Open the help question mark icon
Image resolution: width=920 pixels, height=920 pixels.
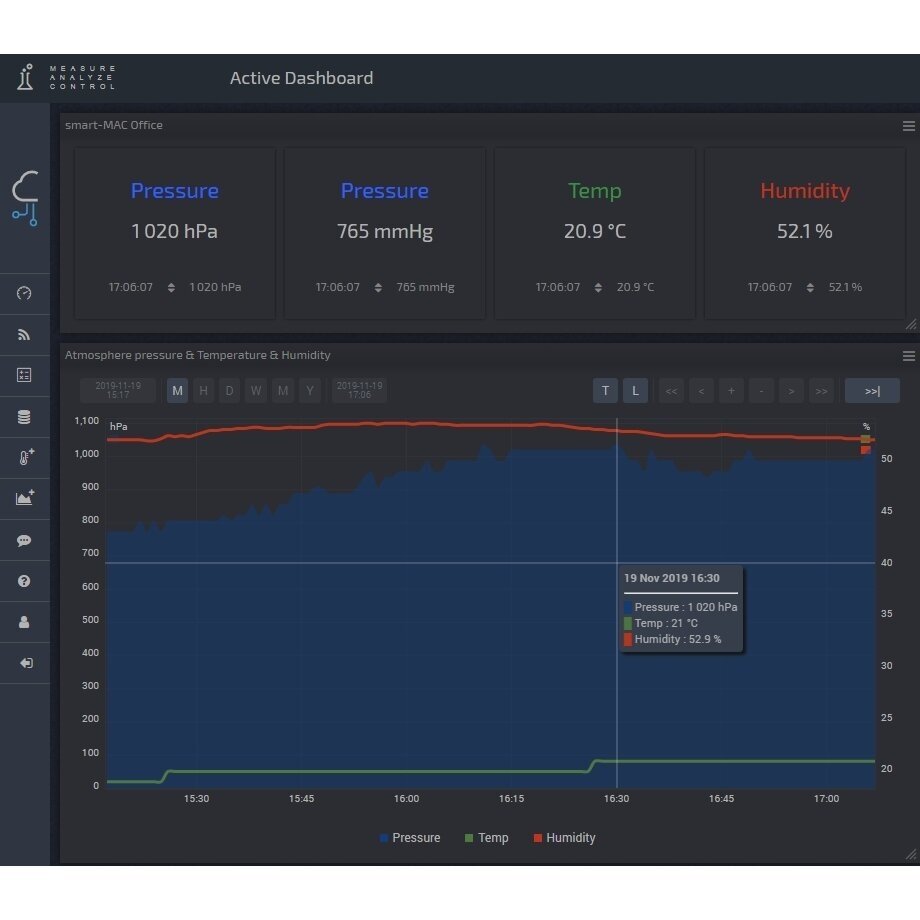pos(24,581)
